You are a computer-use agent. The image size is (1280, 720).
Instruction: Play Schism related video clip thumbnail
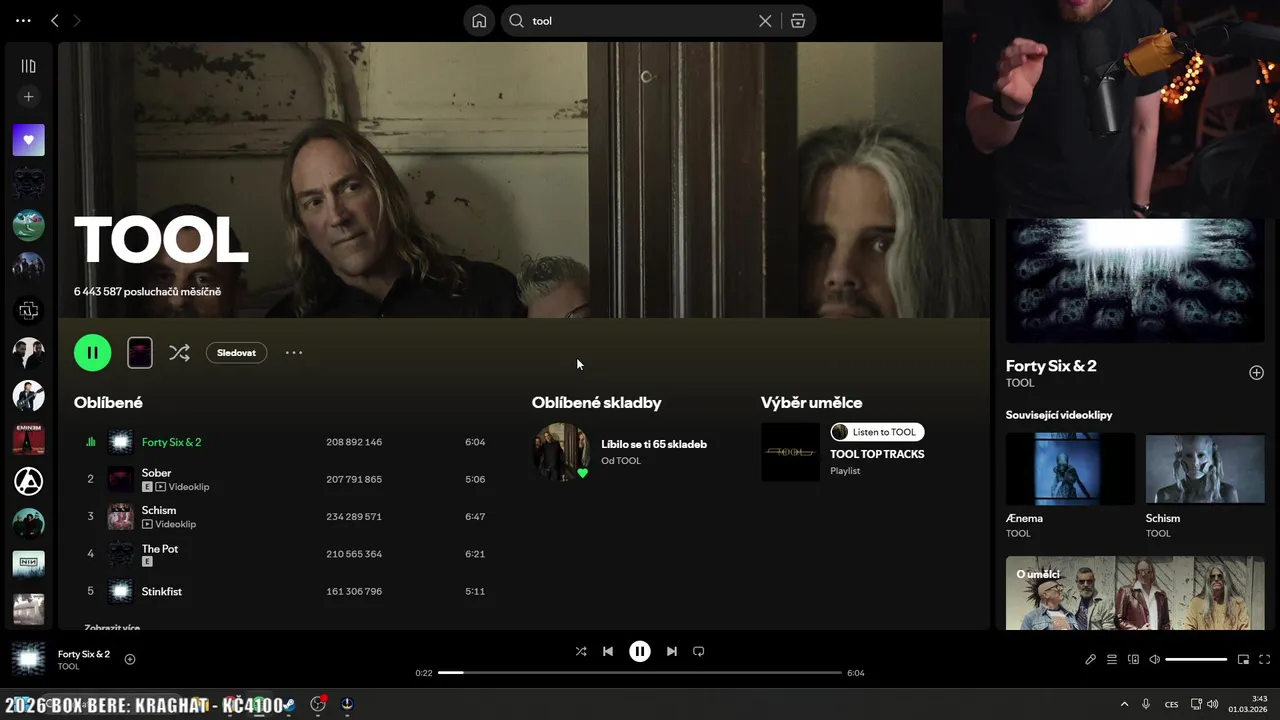pos(1205,468)
